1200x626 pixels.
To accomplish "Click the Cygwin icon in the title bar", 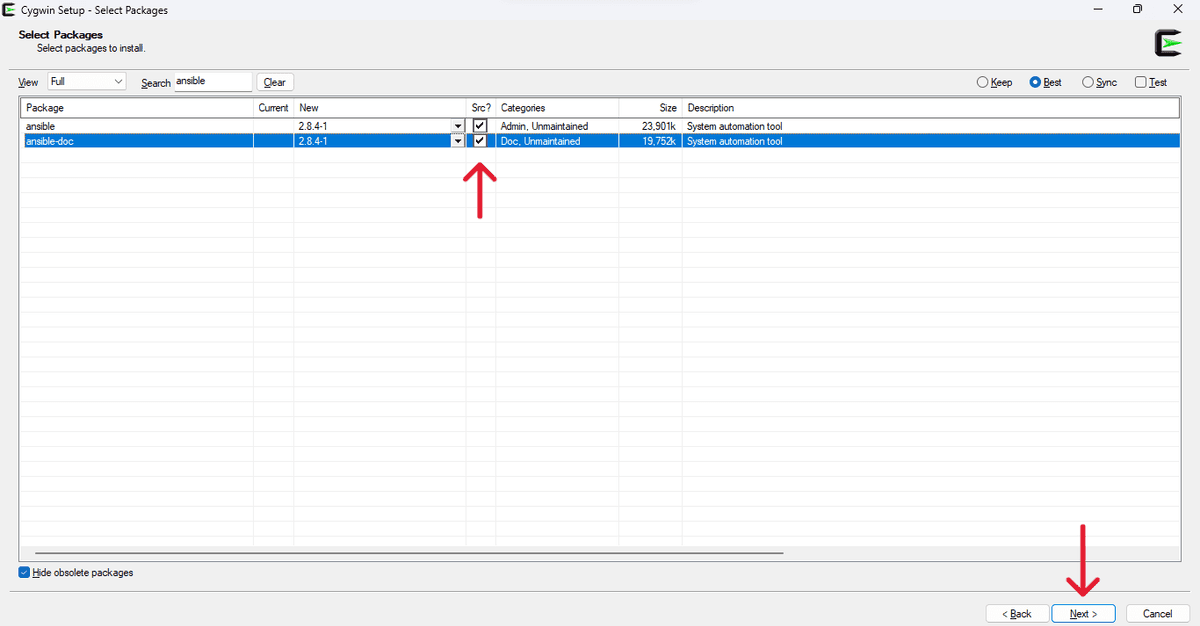I will pos(9,10).
